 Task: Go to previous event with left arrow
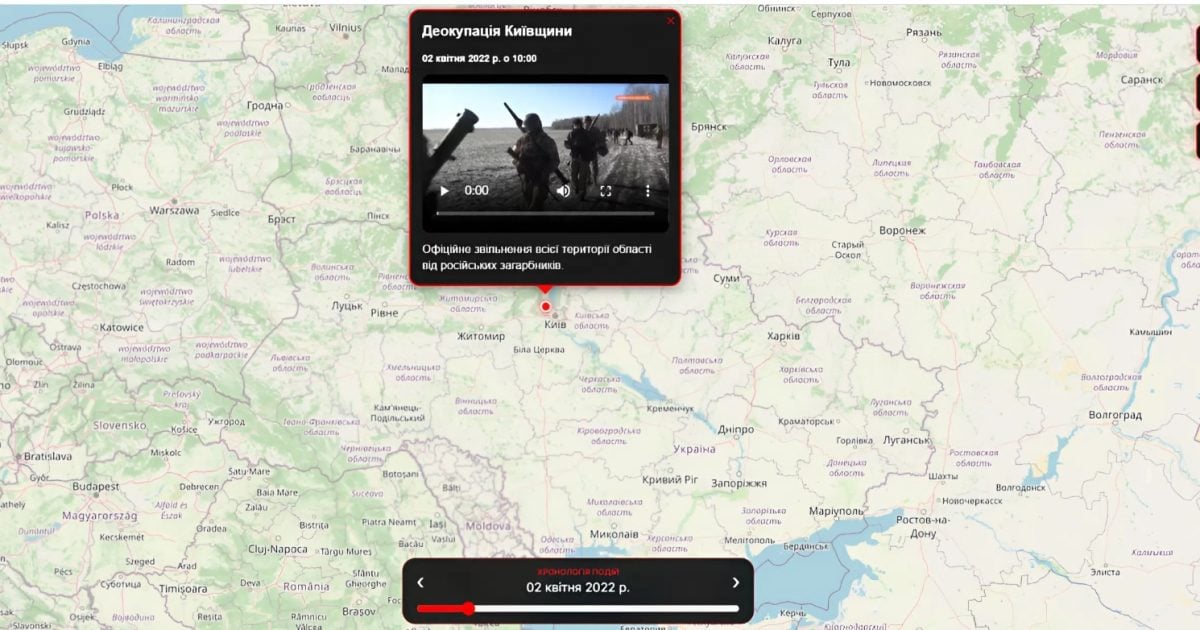(421, 583)
